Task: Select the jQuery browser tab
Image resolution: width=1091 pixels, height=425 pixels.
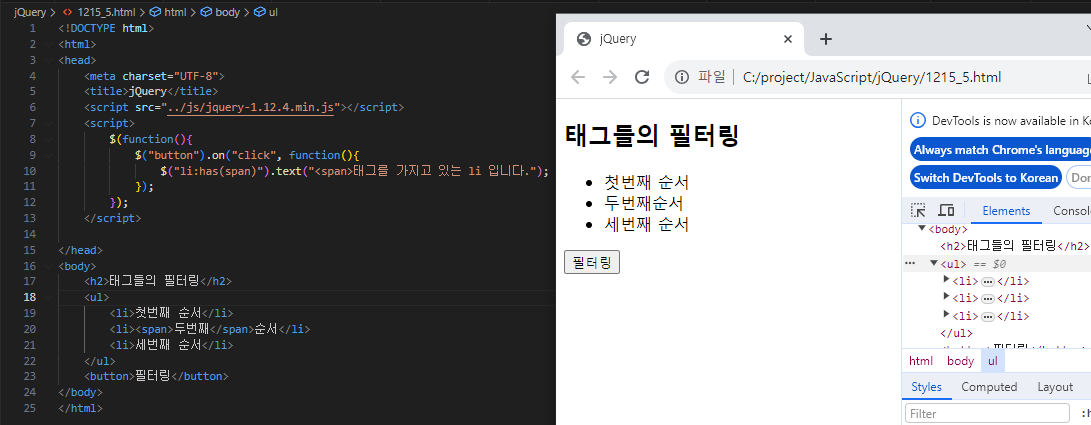Action: click(x=683, y=39)
